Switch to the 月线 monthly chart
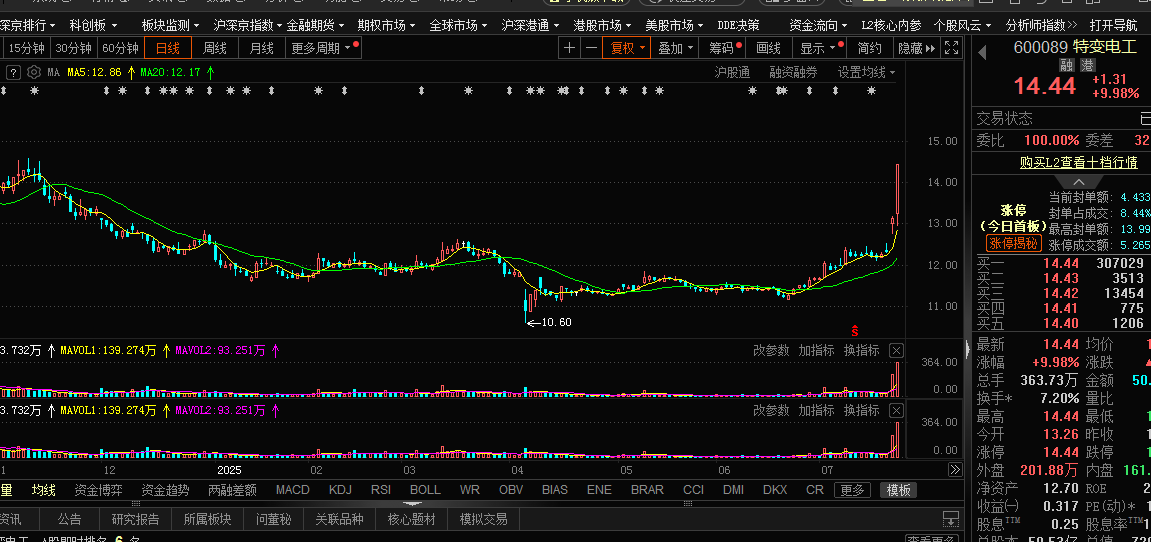1151x542 pixels. 261,48
